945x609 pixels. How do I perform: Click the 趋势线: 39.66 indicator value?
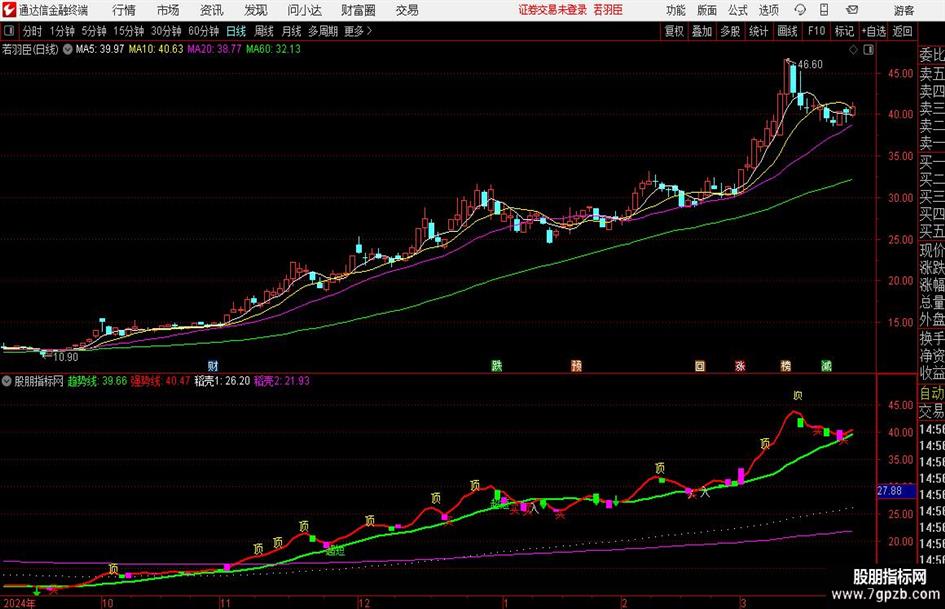click(97, 381)
